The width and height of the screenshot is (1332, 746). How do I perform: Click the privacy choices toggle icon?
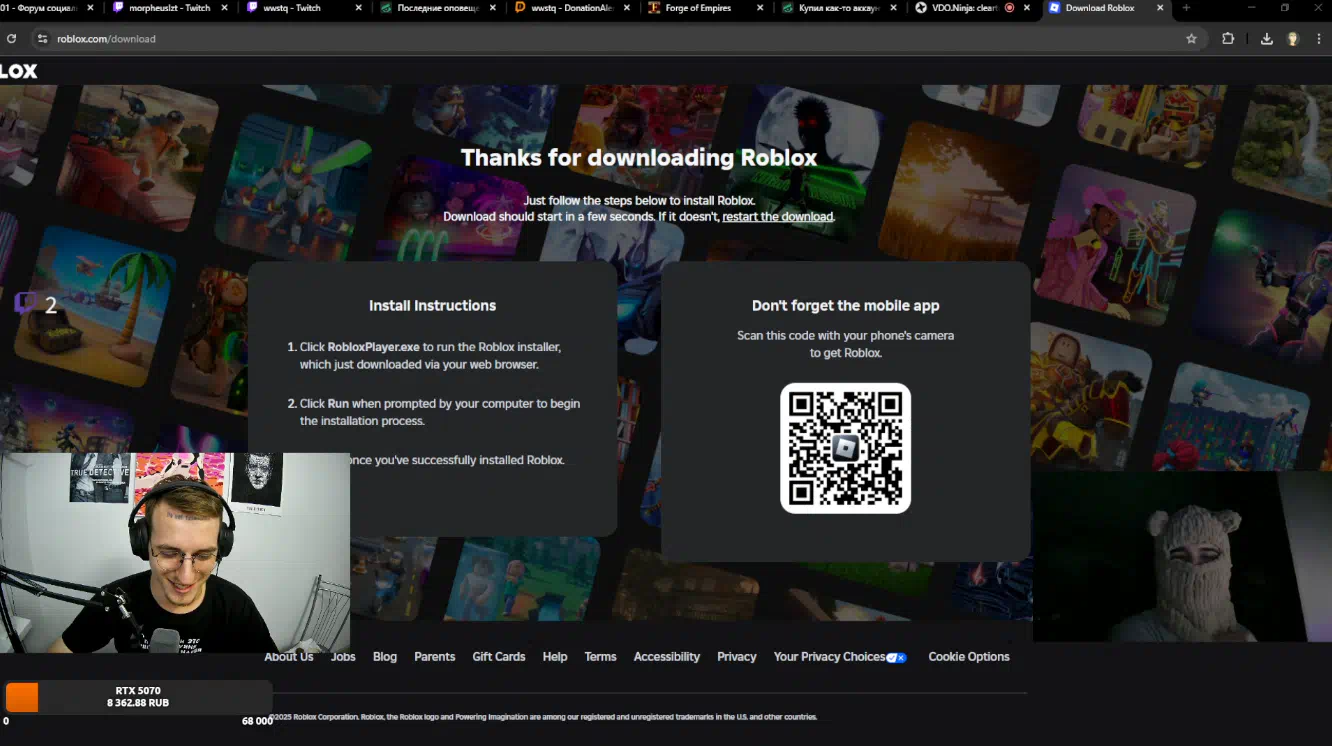click(897, 658)
